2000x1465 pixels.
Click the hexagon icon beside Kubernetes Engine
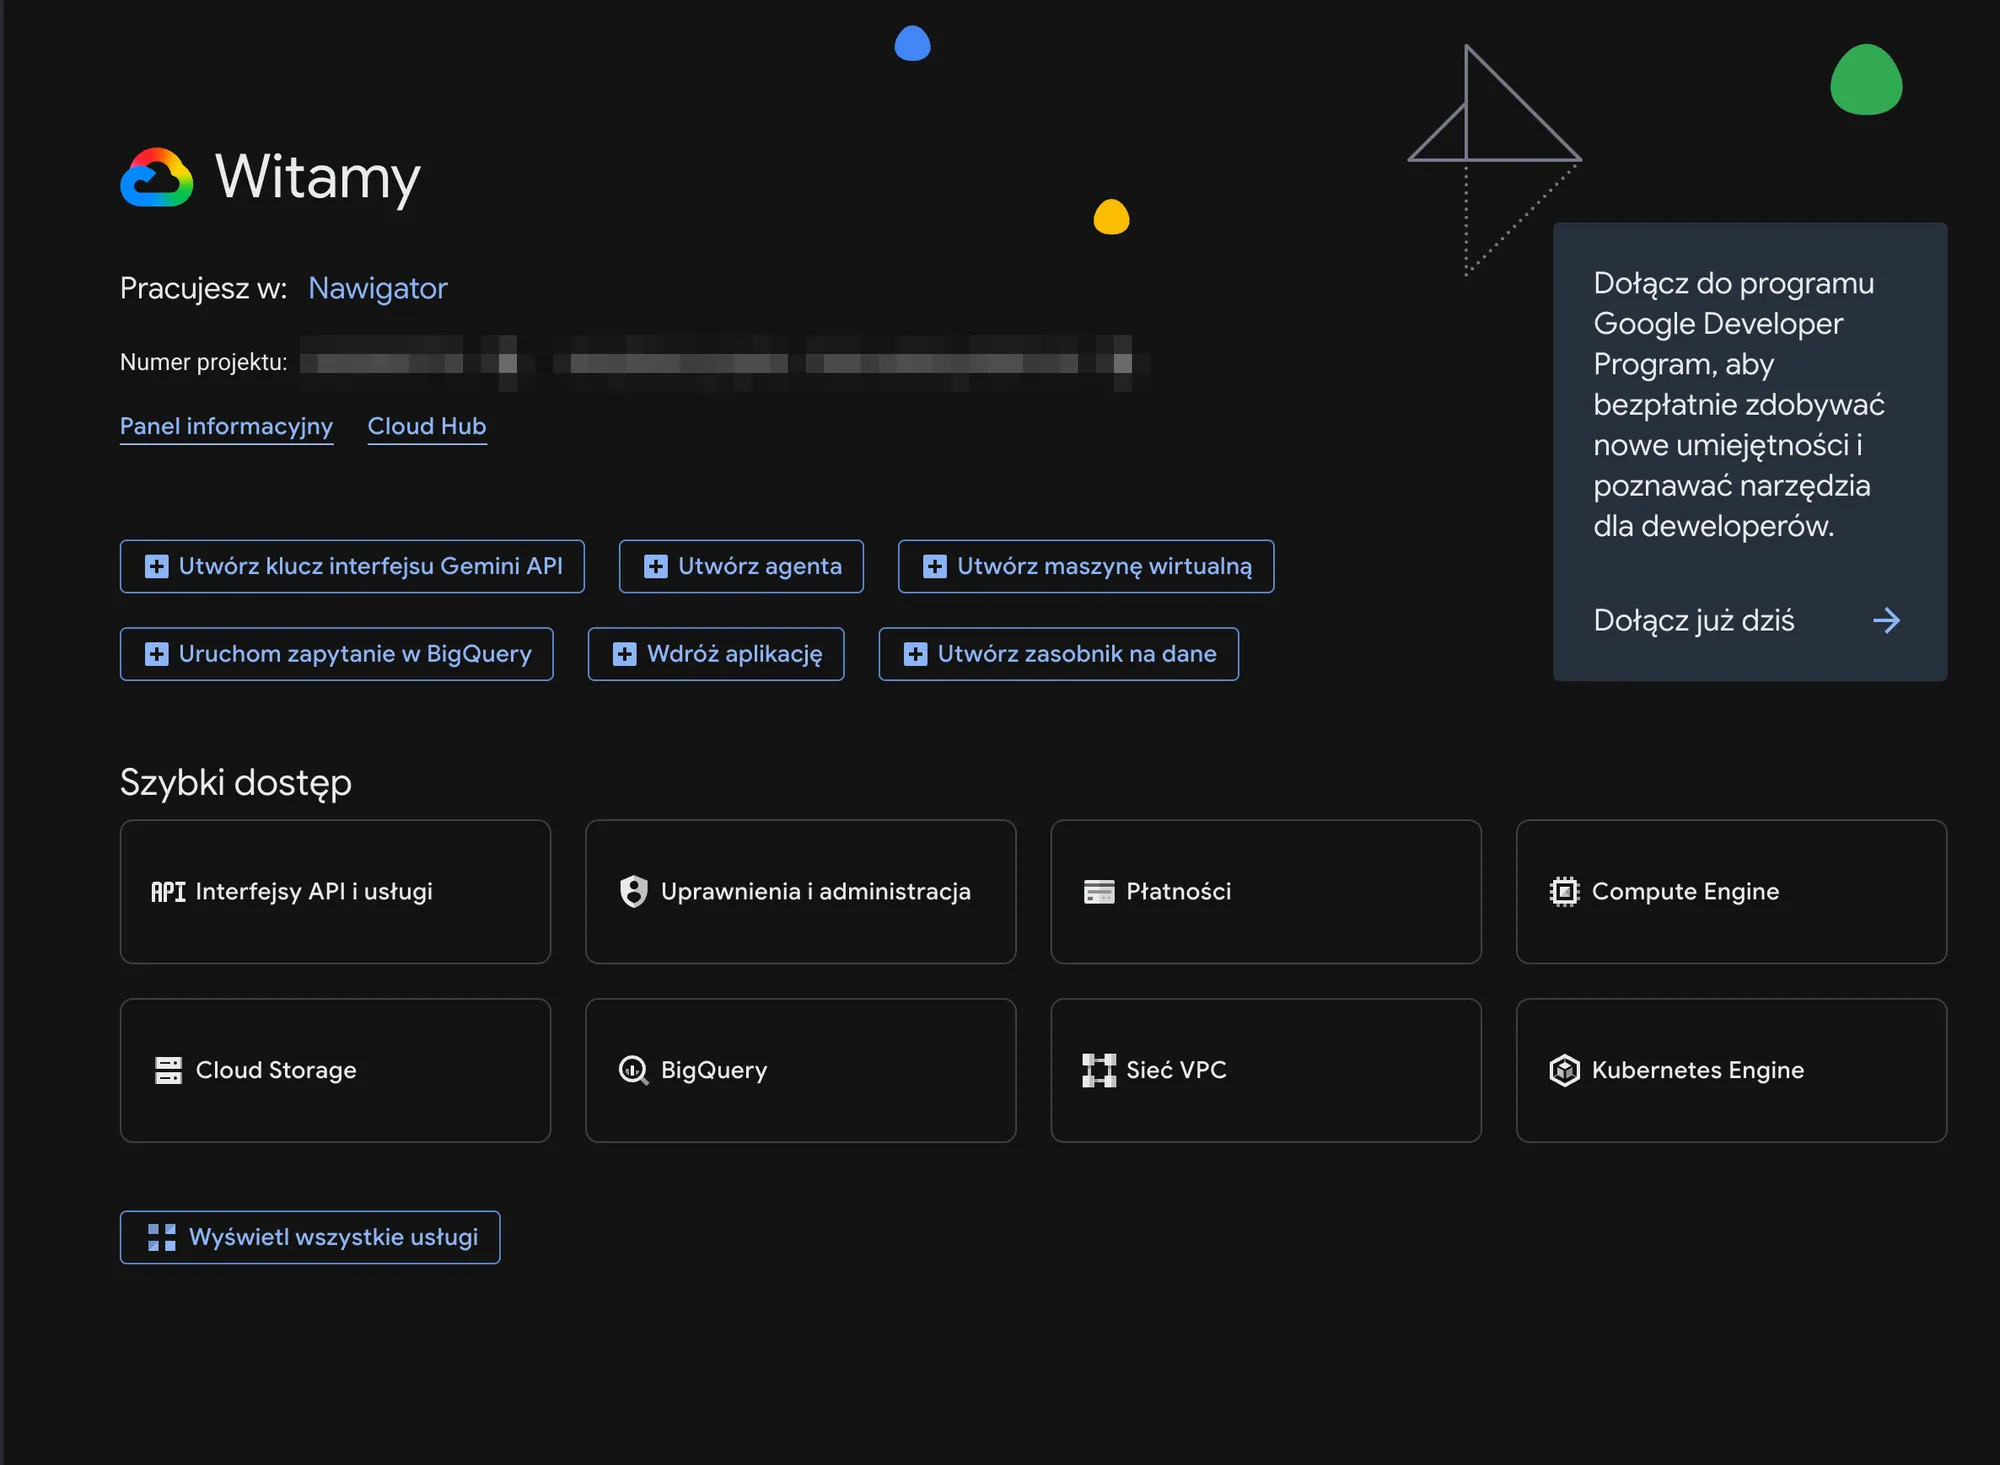click(x=1564, y=1070)
